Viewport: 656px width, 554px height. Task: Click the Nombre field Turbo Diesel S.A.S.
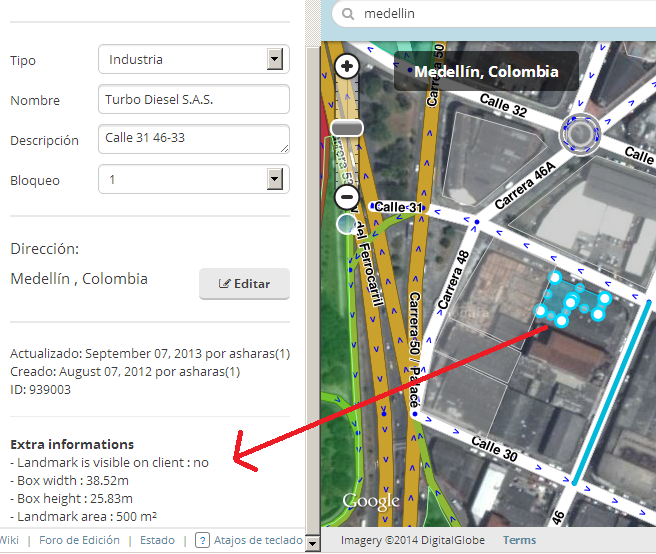pyautogui.click(x=194, y=99)
